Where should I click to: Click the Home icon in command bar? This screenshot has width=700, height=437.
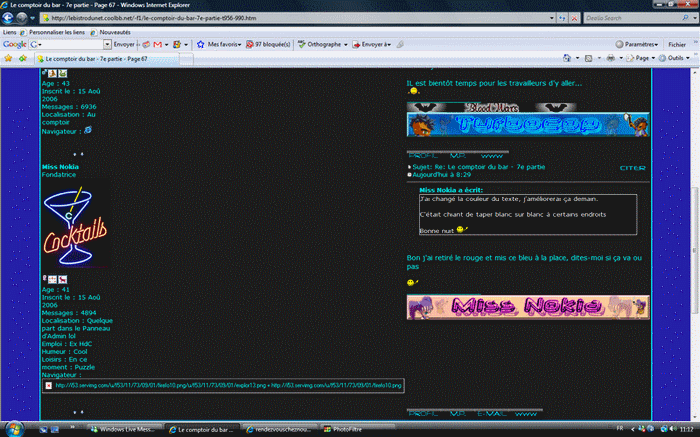tap(567, 58)
